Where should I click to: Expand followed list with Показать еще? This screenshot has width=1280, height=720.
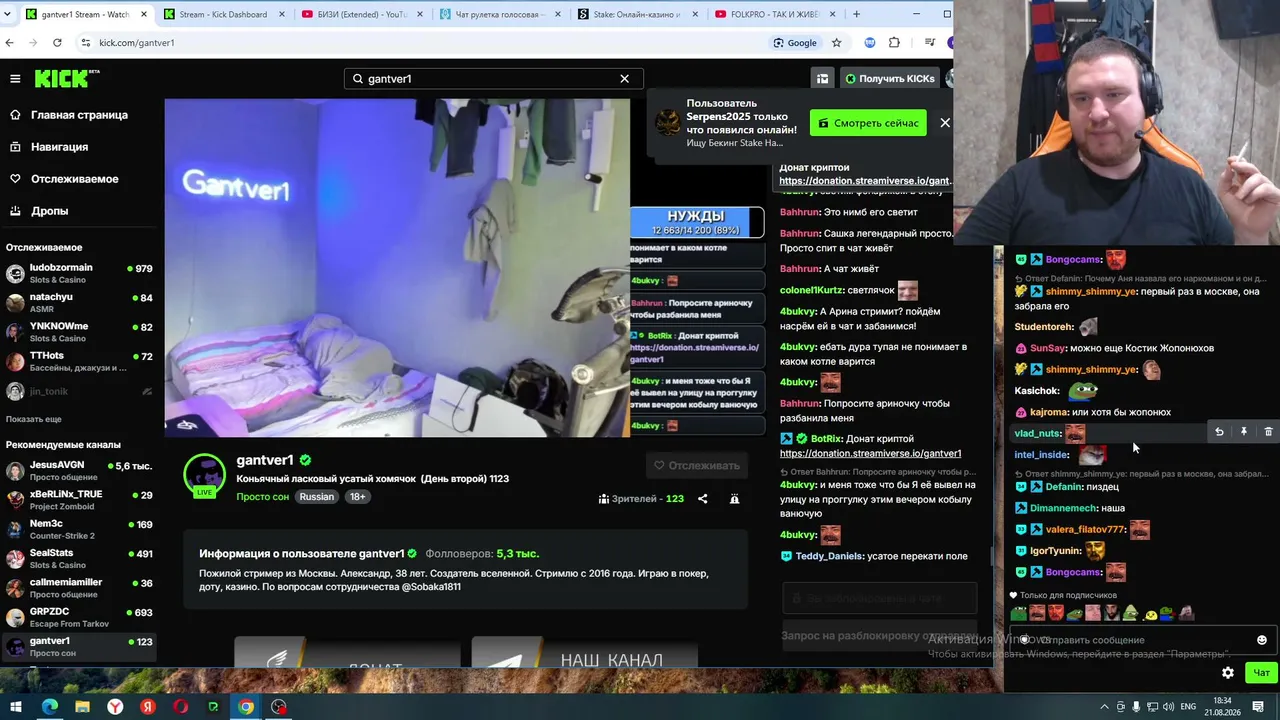click(x=34, y=419)
